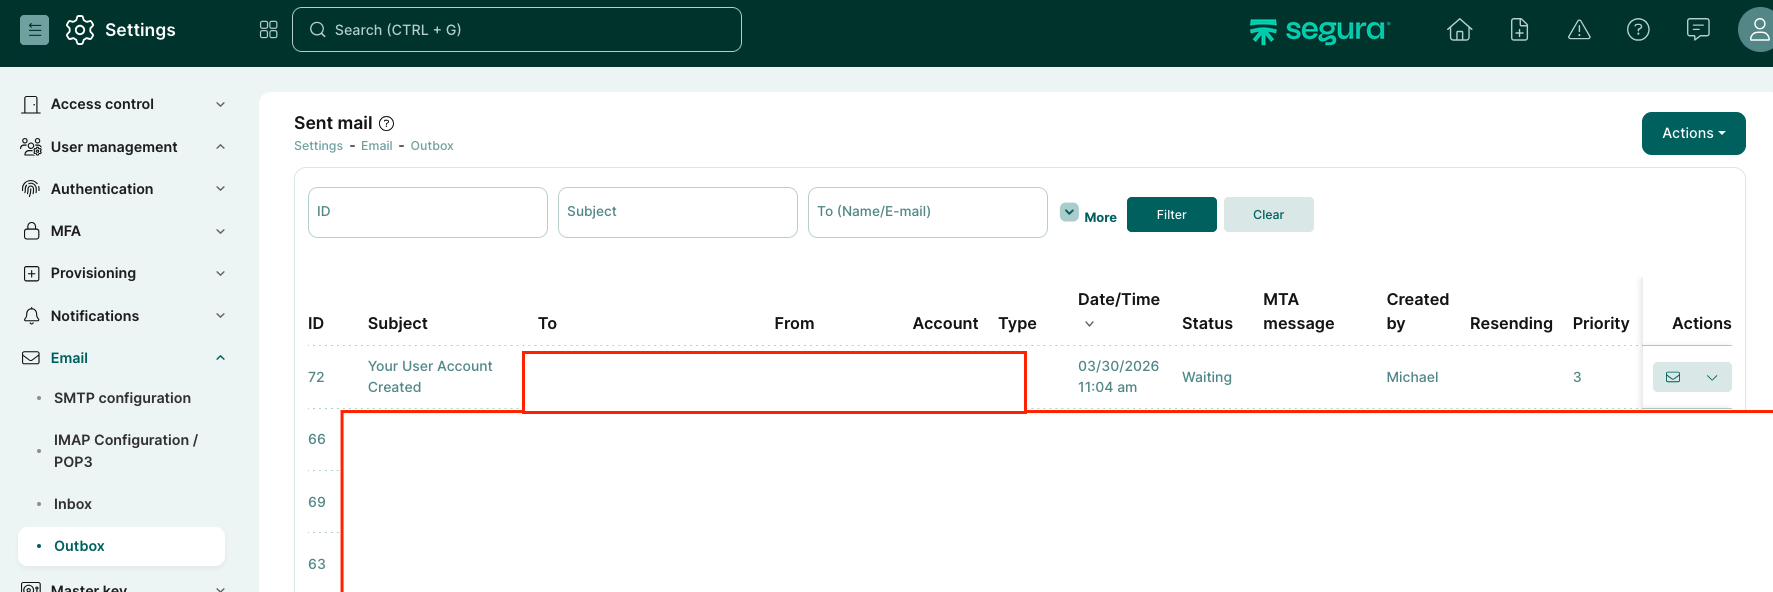The image size is (1773, 592).
Task: Click the resend envelope icon for row 72
Action: (1673, 377)
